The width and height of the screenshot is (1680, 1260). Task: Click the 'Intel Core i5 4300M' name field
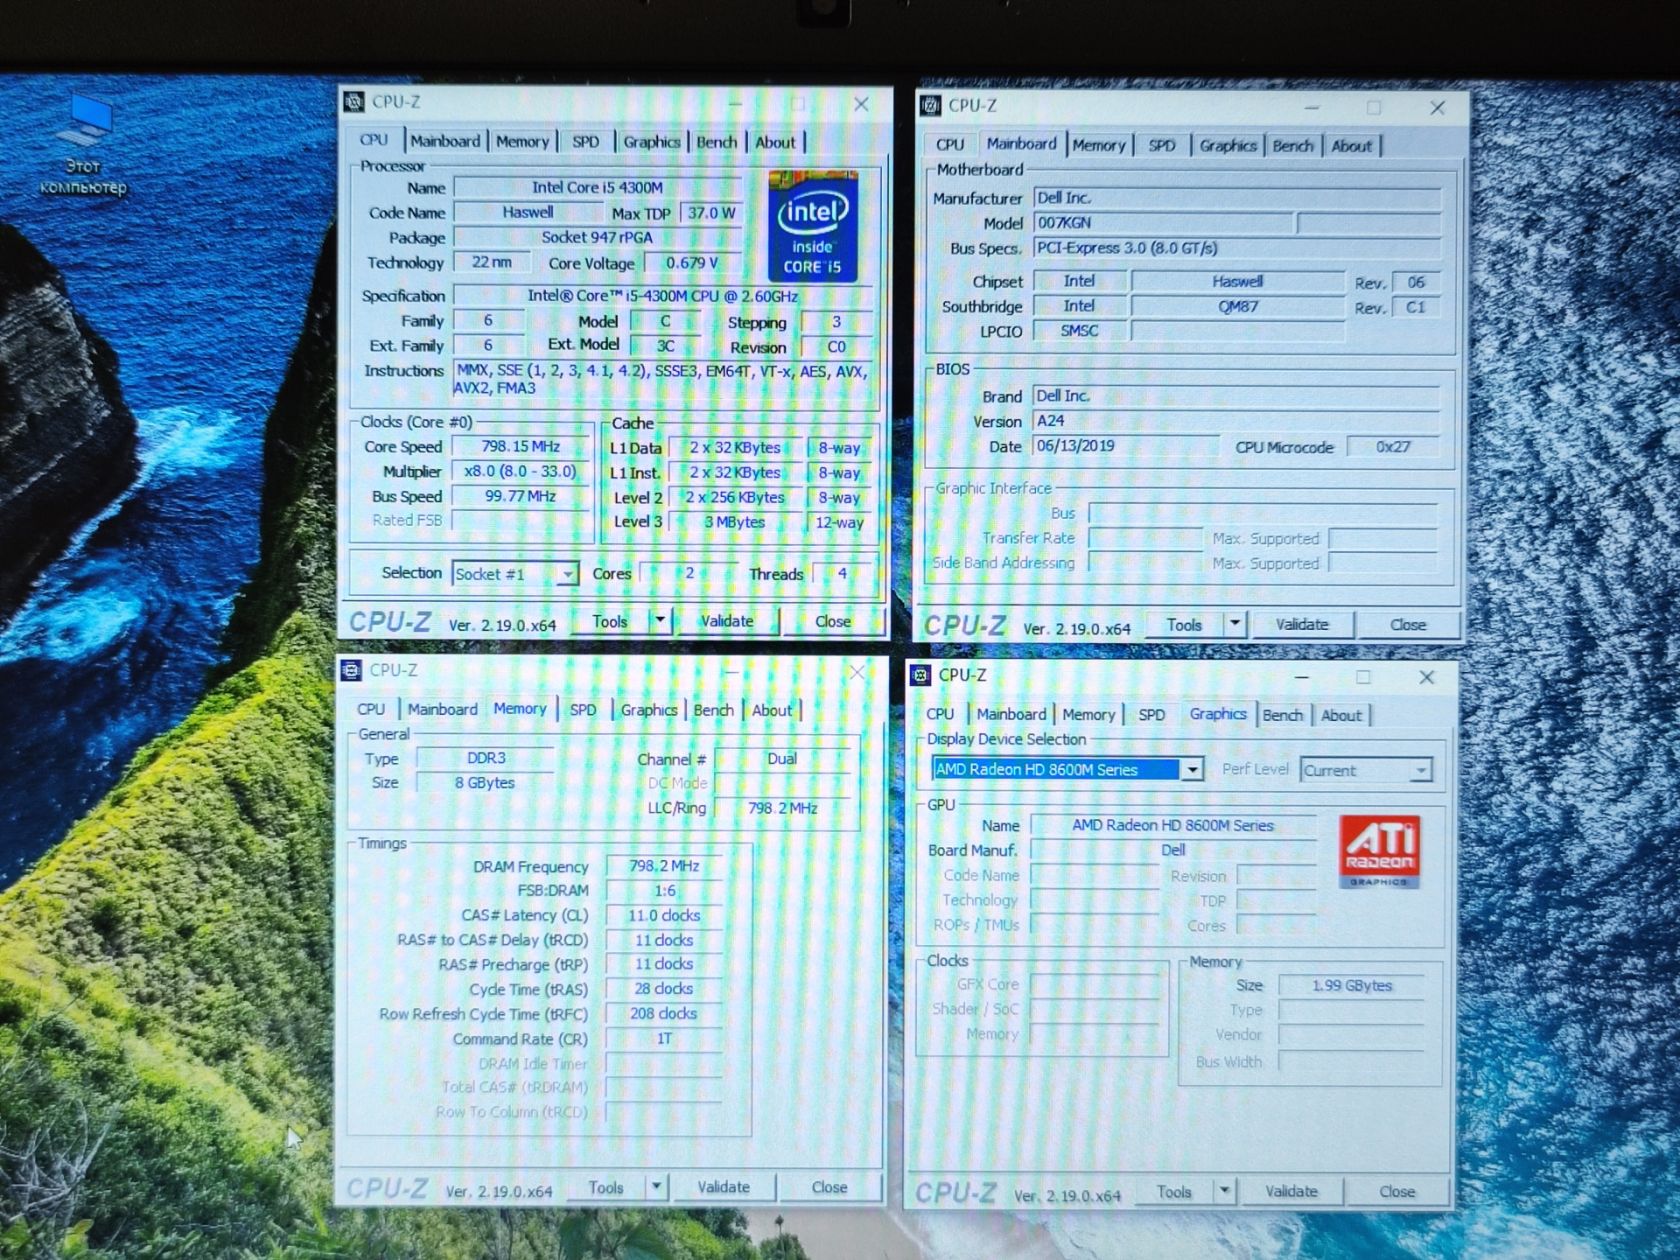point(598,187)
